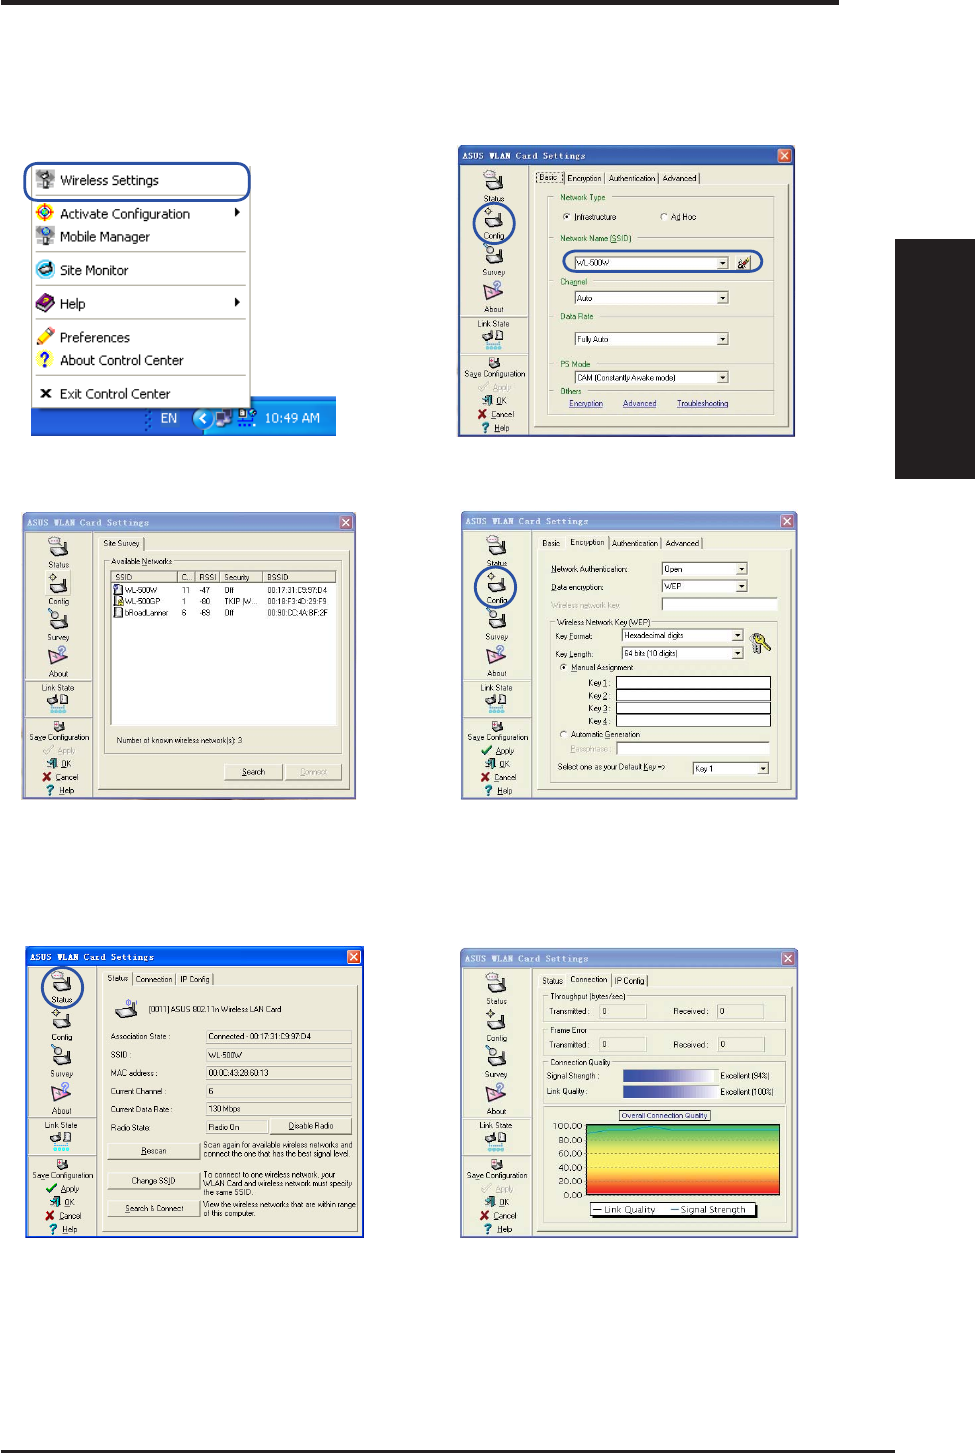Click Help in Site Survey window sidebar

[x=60, y=790]
